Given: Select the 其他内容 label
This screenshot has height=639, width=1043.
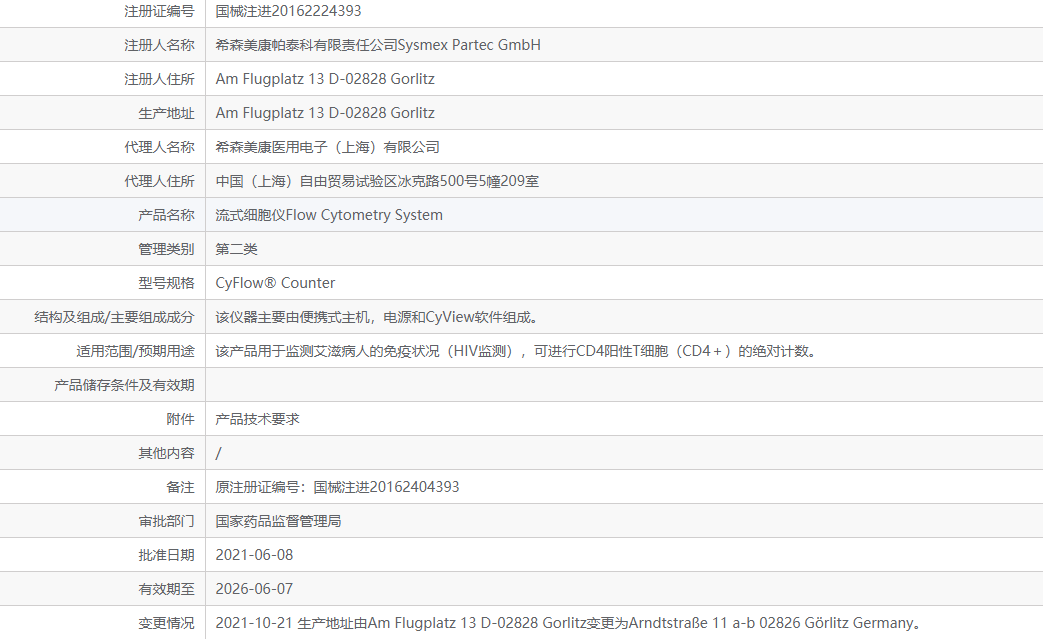Looking at the screenshot, I should tap(166, 453).
